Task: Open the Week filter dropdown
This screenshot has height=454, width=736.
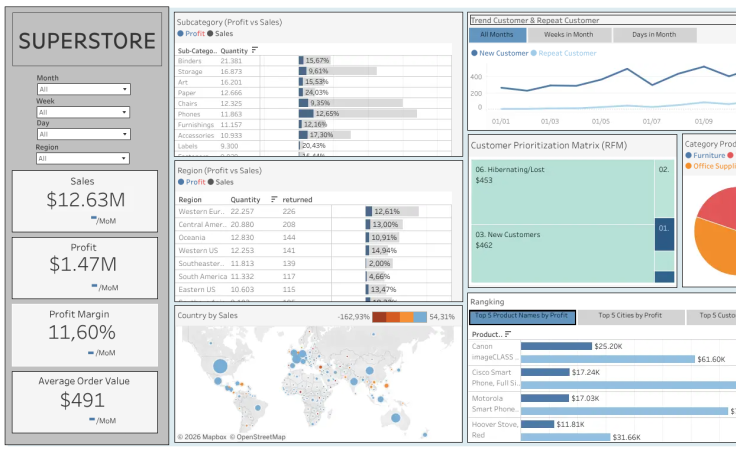Action: click(x=83, y=112)
